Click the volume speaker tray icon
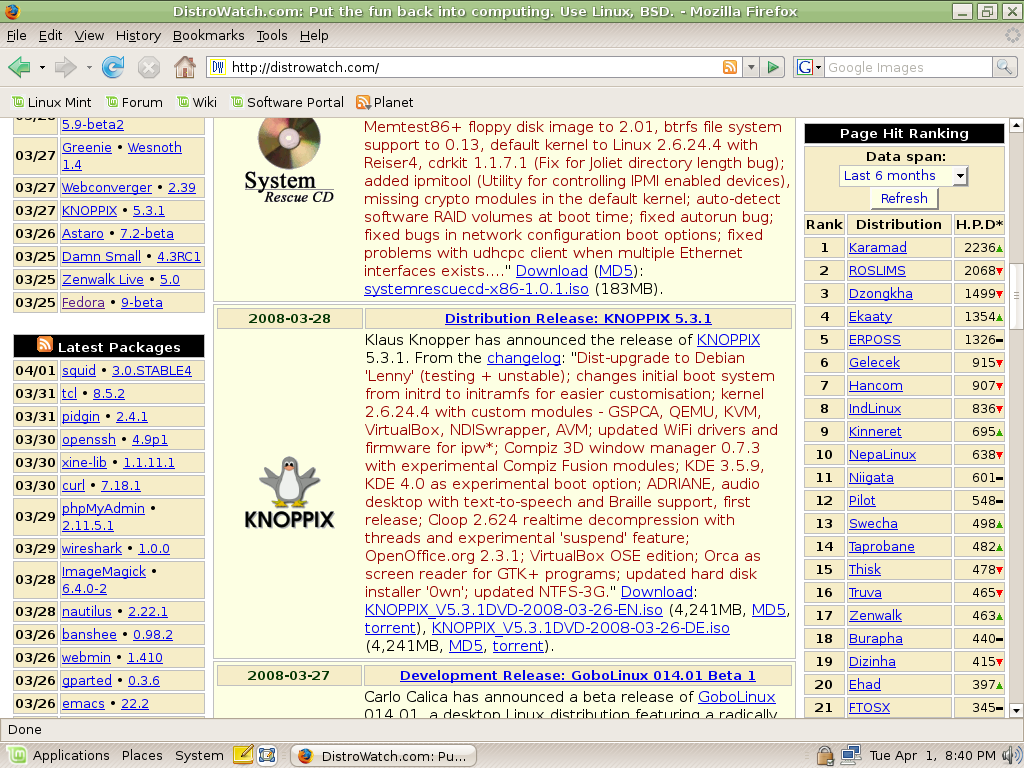 tap(1012, 756)
